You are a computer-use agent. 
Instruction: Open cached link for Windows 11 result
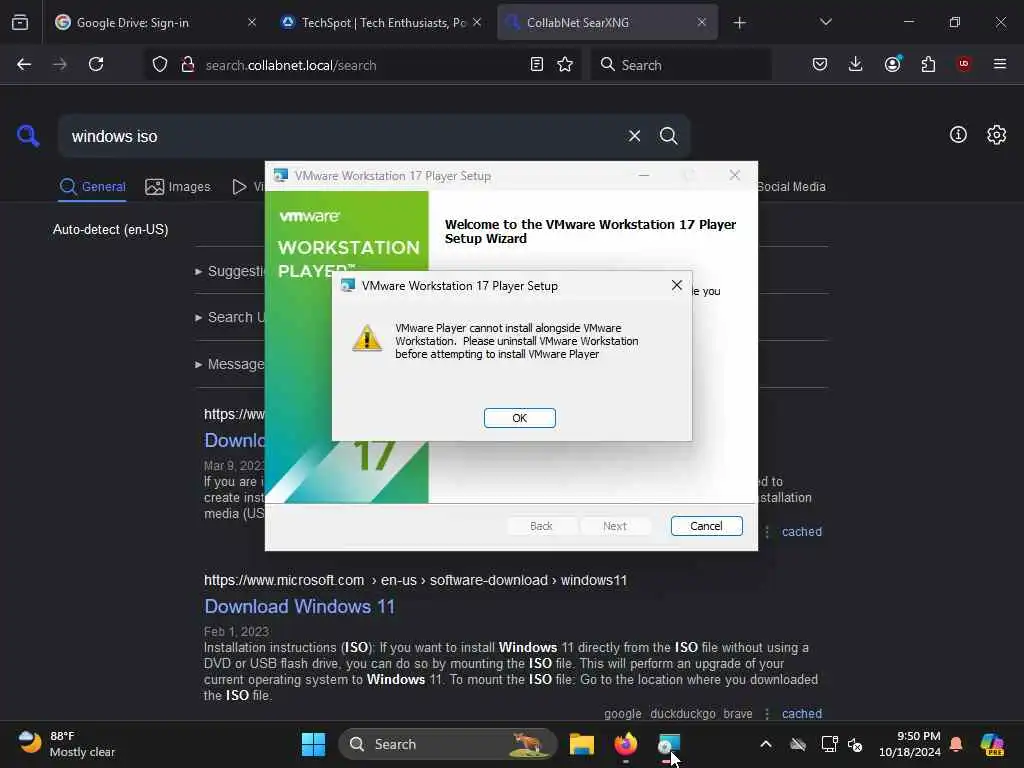coord(801,713)
